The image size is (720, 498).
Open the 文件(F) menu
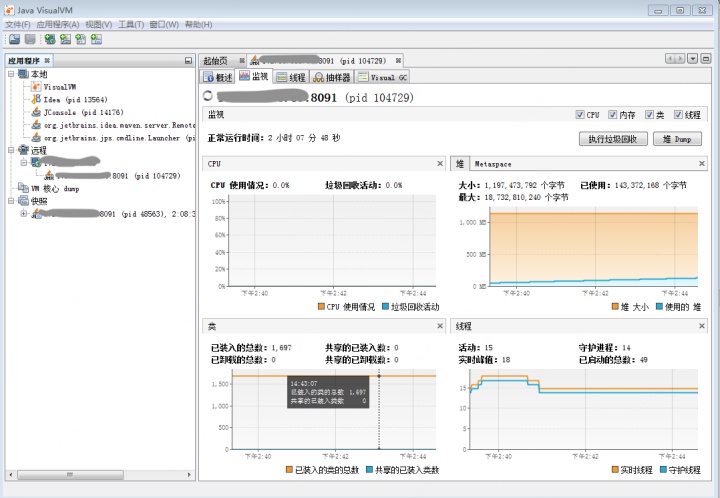click(17, 24)
